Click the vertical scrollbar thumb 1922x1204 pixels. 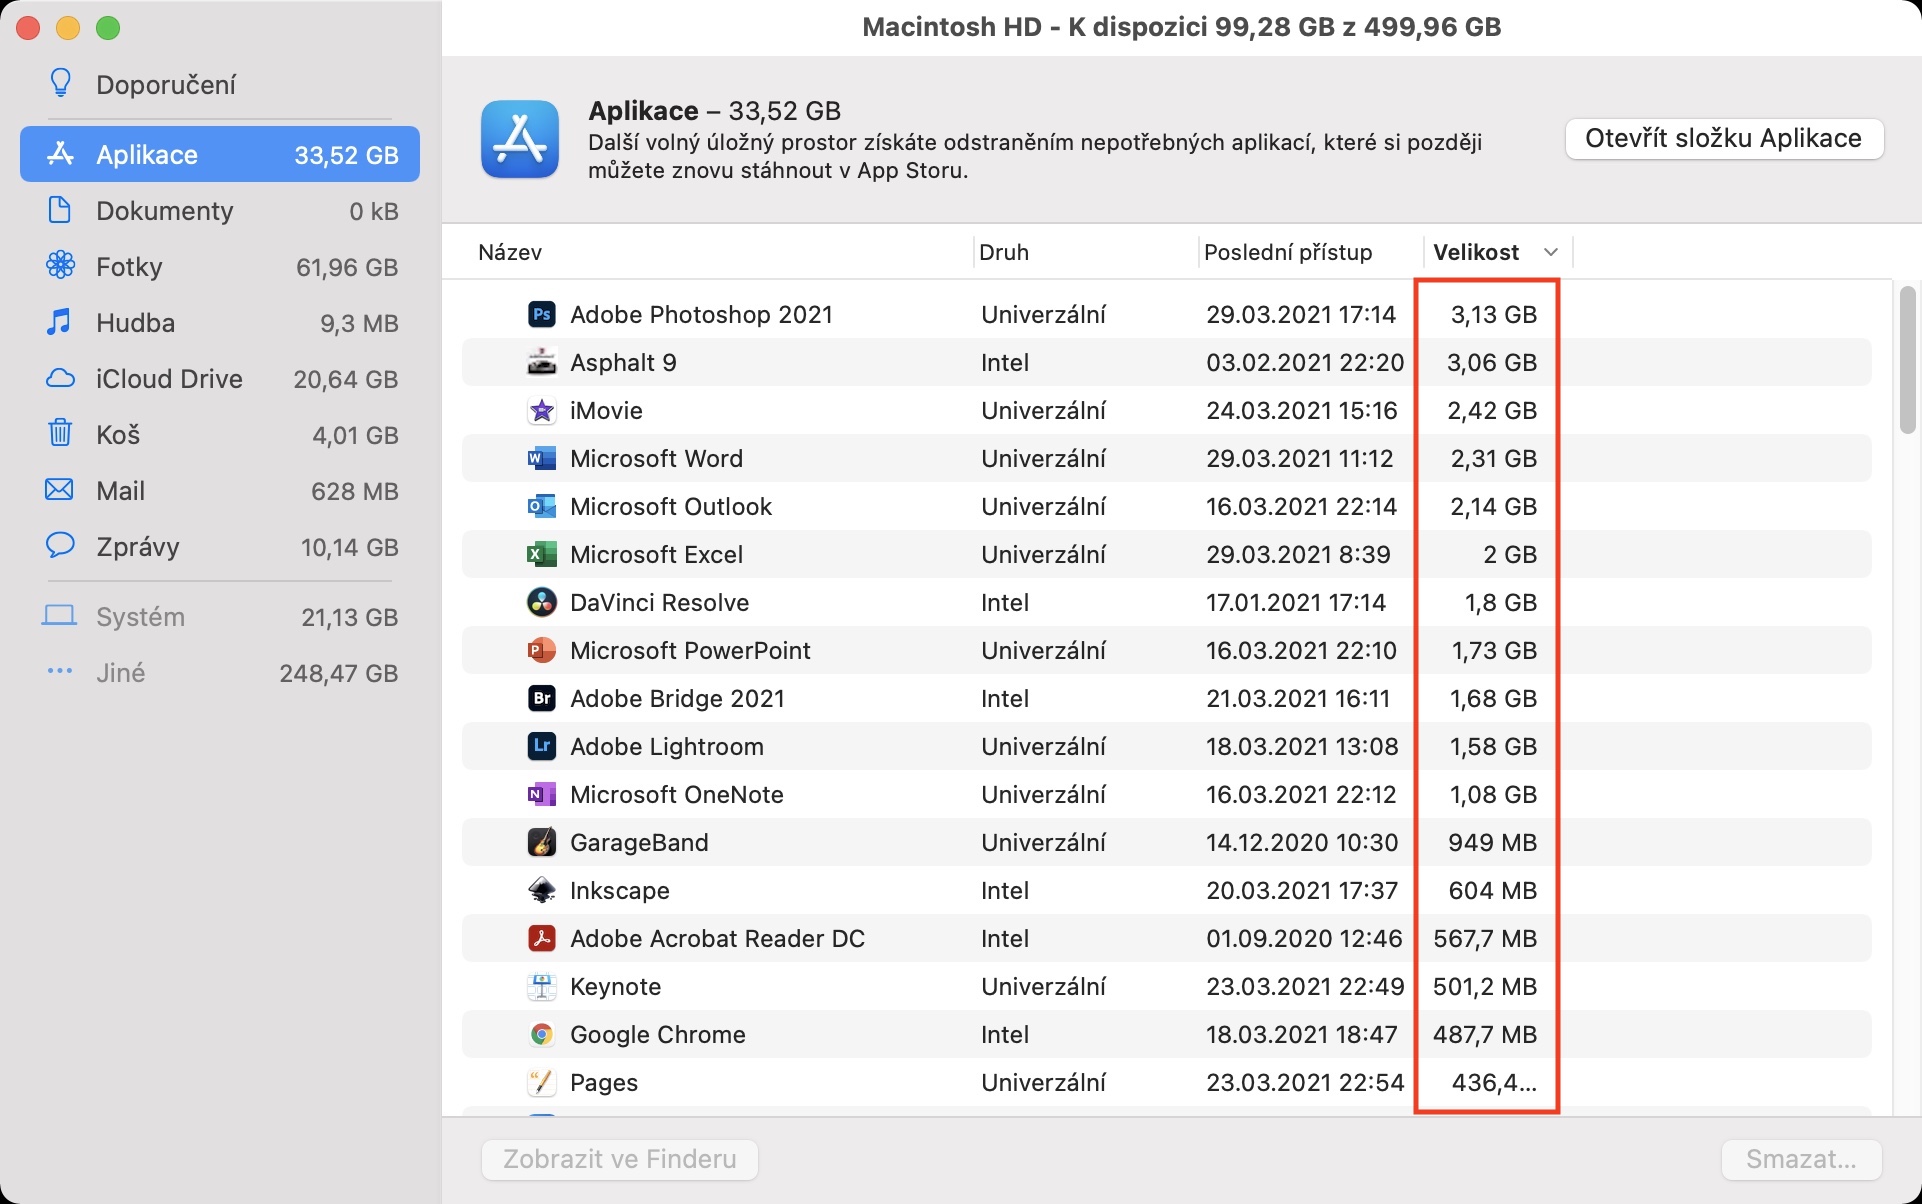(1907, 360)
